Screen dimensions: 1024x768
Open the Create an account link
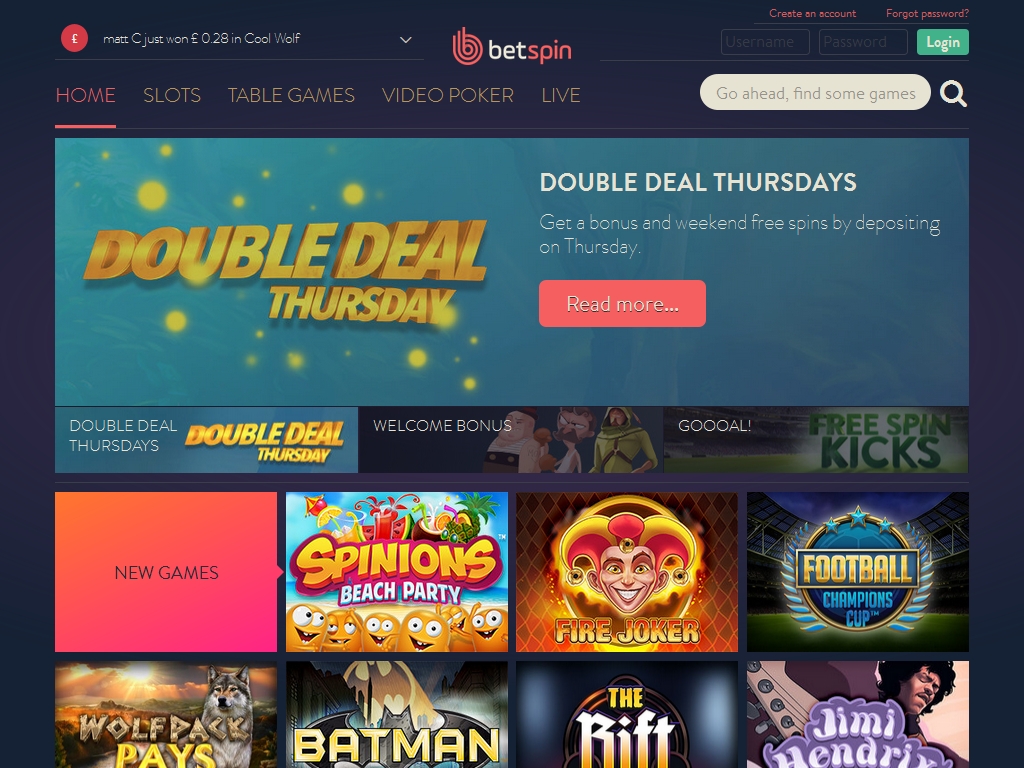(x=812, y=13)
